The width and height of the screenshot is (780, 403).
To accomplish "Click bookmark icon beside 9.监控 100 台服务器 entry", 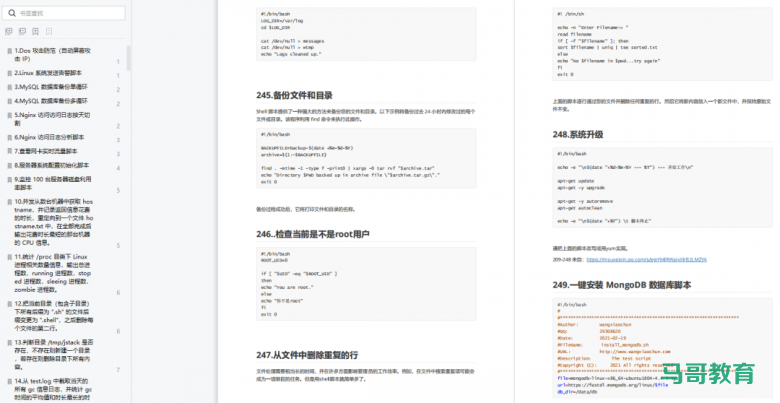I will pyautogui.click(x=9, y=177).
